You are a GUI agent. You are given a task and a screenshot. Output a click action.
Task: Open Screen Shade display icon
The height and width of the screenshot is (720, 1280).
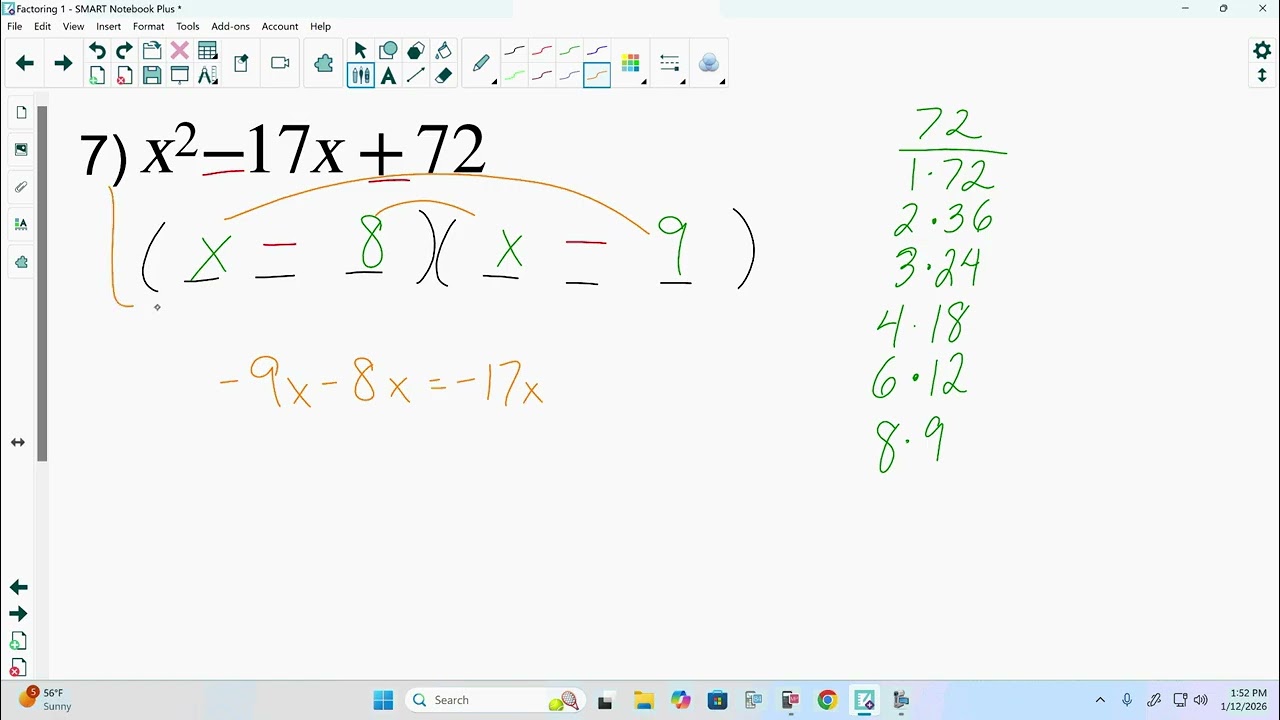tap(180, 75)
